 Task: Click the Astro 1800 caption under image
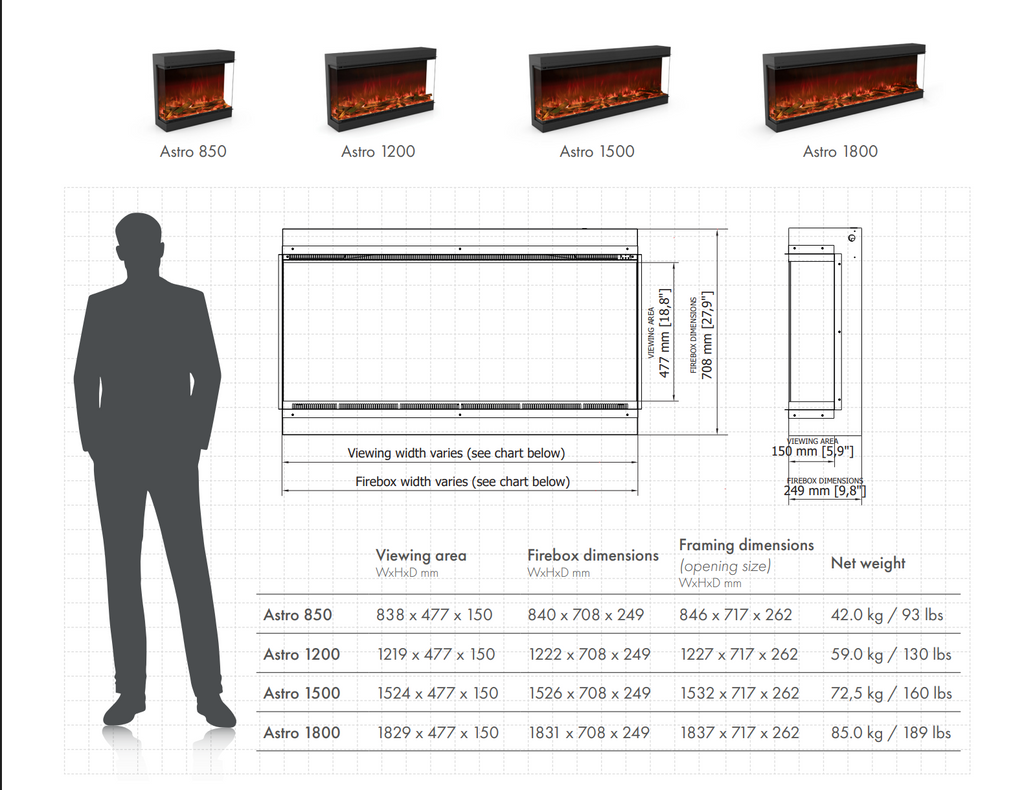pyautogui.click(x=840, y=152)
